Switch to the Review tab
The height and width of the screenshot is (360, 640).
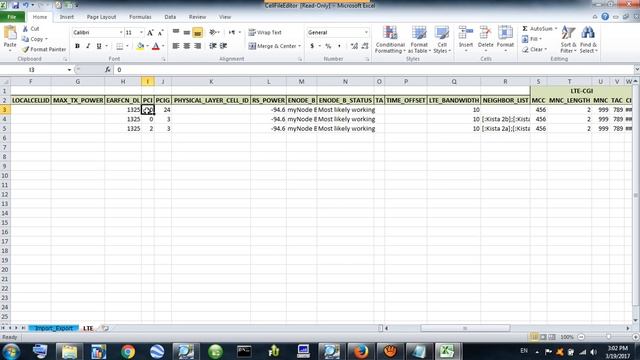[x=197, y=17]
